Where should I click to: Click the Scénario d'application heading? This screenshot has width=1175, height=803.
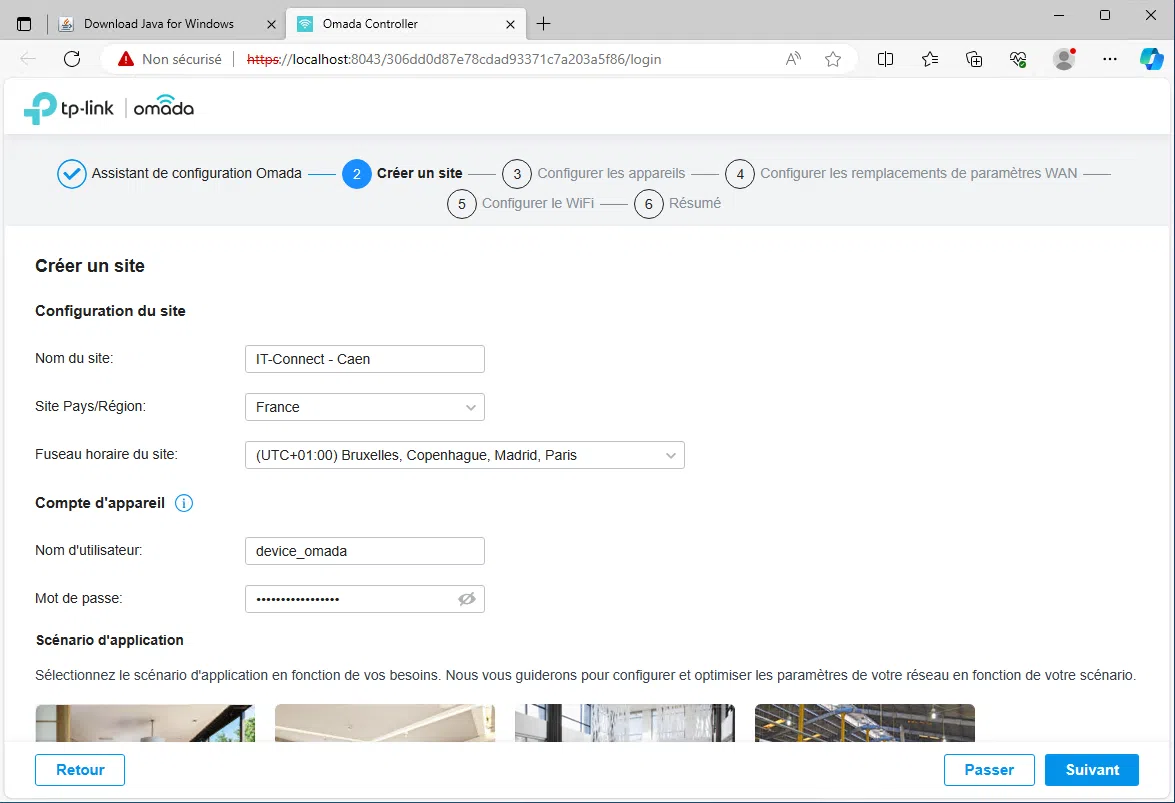tap(109, 640)
